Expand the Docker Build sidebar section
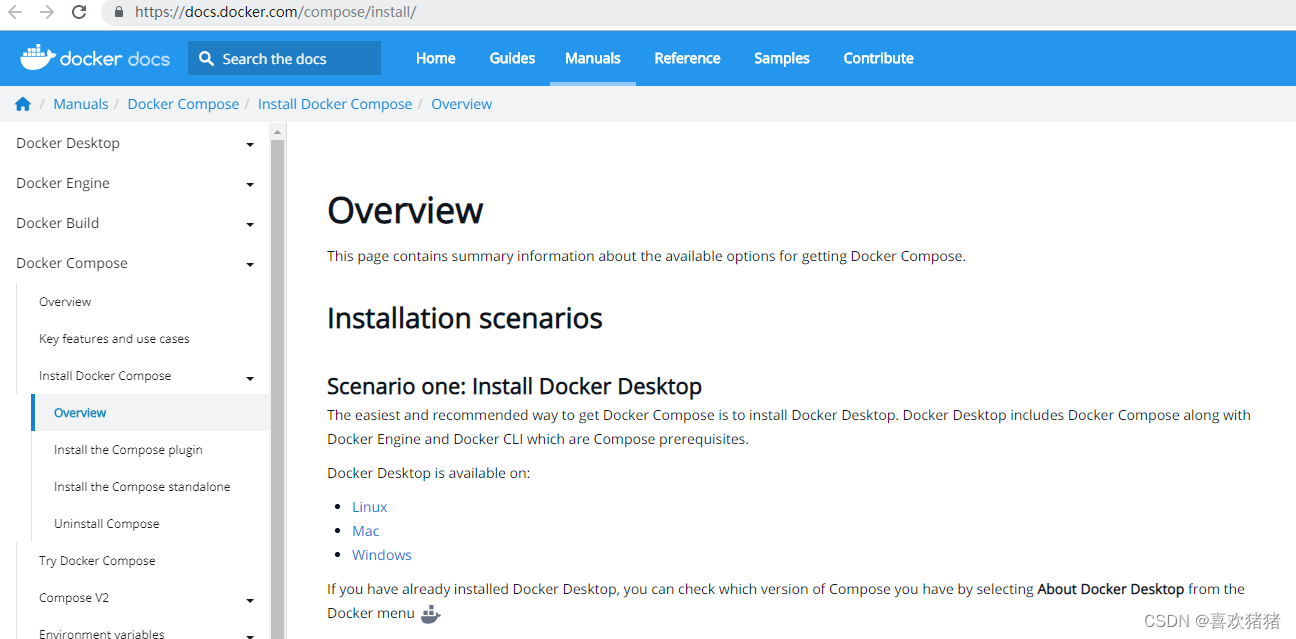This screenshot has width=1296, height=639. pos(250,225)
